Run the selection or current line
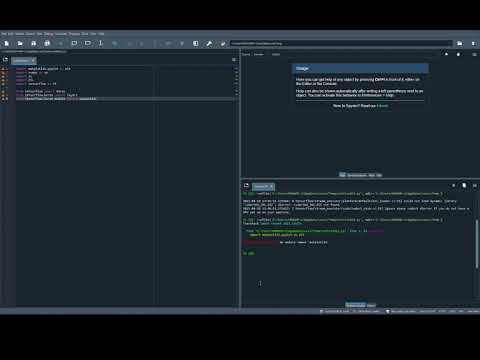Image resolution: width=480 pixels, height=360 pixels. 101,43
